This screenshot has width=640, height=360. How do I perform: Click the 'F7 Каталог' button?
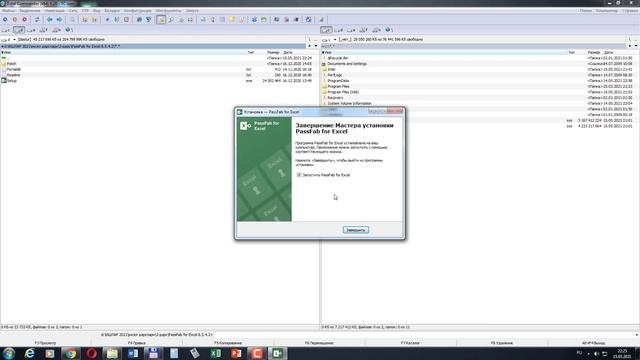point(410,343)
